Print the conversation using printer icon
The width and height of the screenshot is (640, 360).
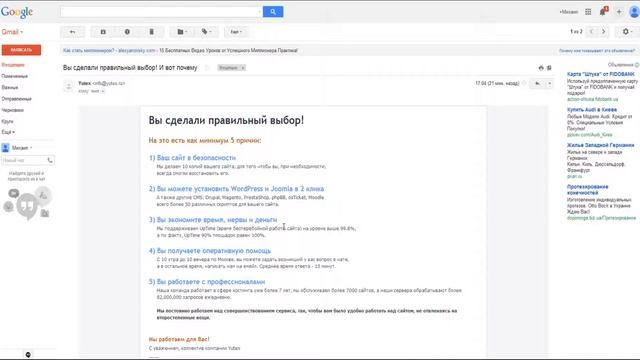tap(541, 68)
